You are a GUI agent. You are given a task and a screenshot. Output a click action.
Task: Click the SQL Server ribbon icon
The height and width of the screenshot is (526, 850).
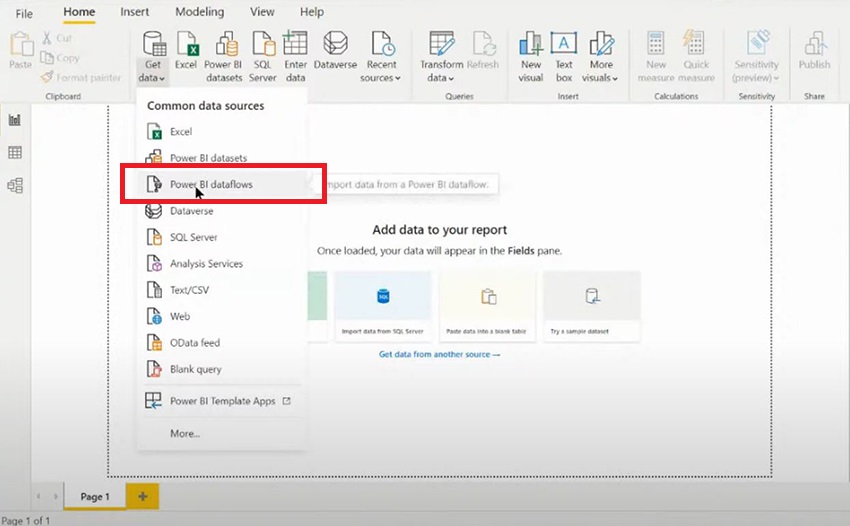point(262,57)
